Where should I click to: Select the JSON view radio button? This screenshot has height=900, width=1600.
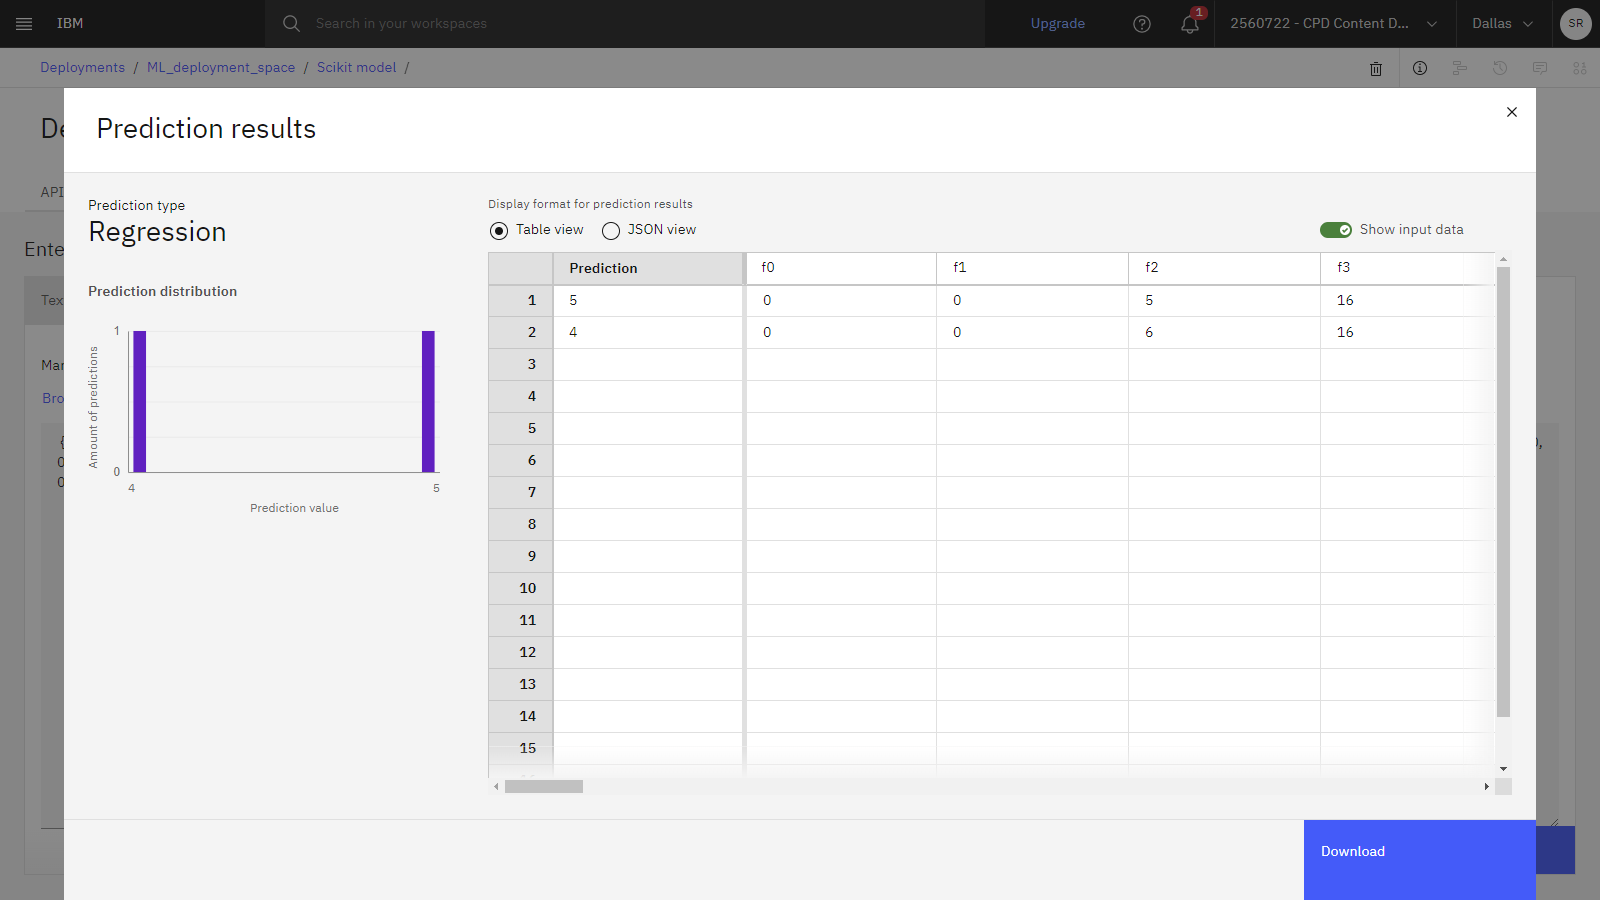[x=610, y=230]
